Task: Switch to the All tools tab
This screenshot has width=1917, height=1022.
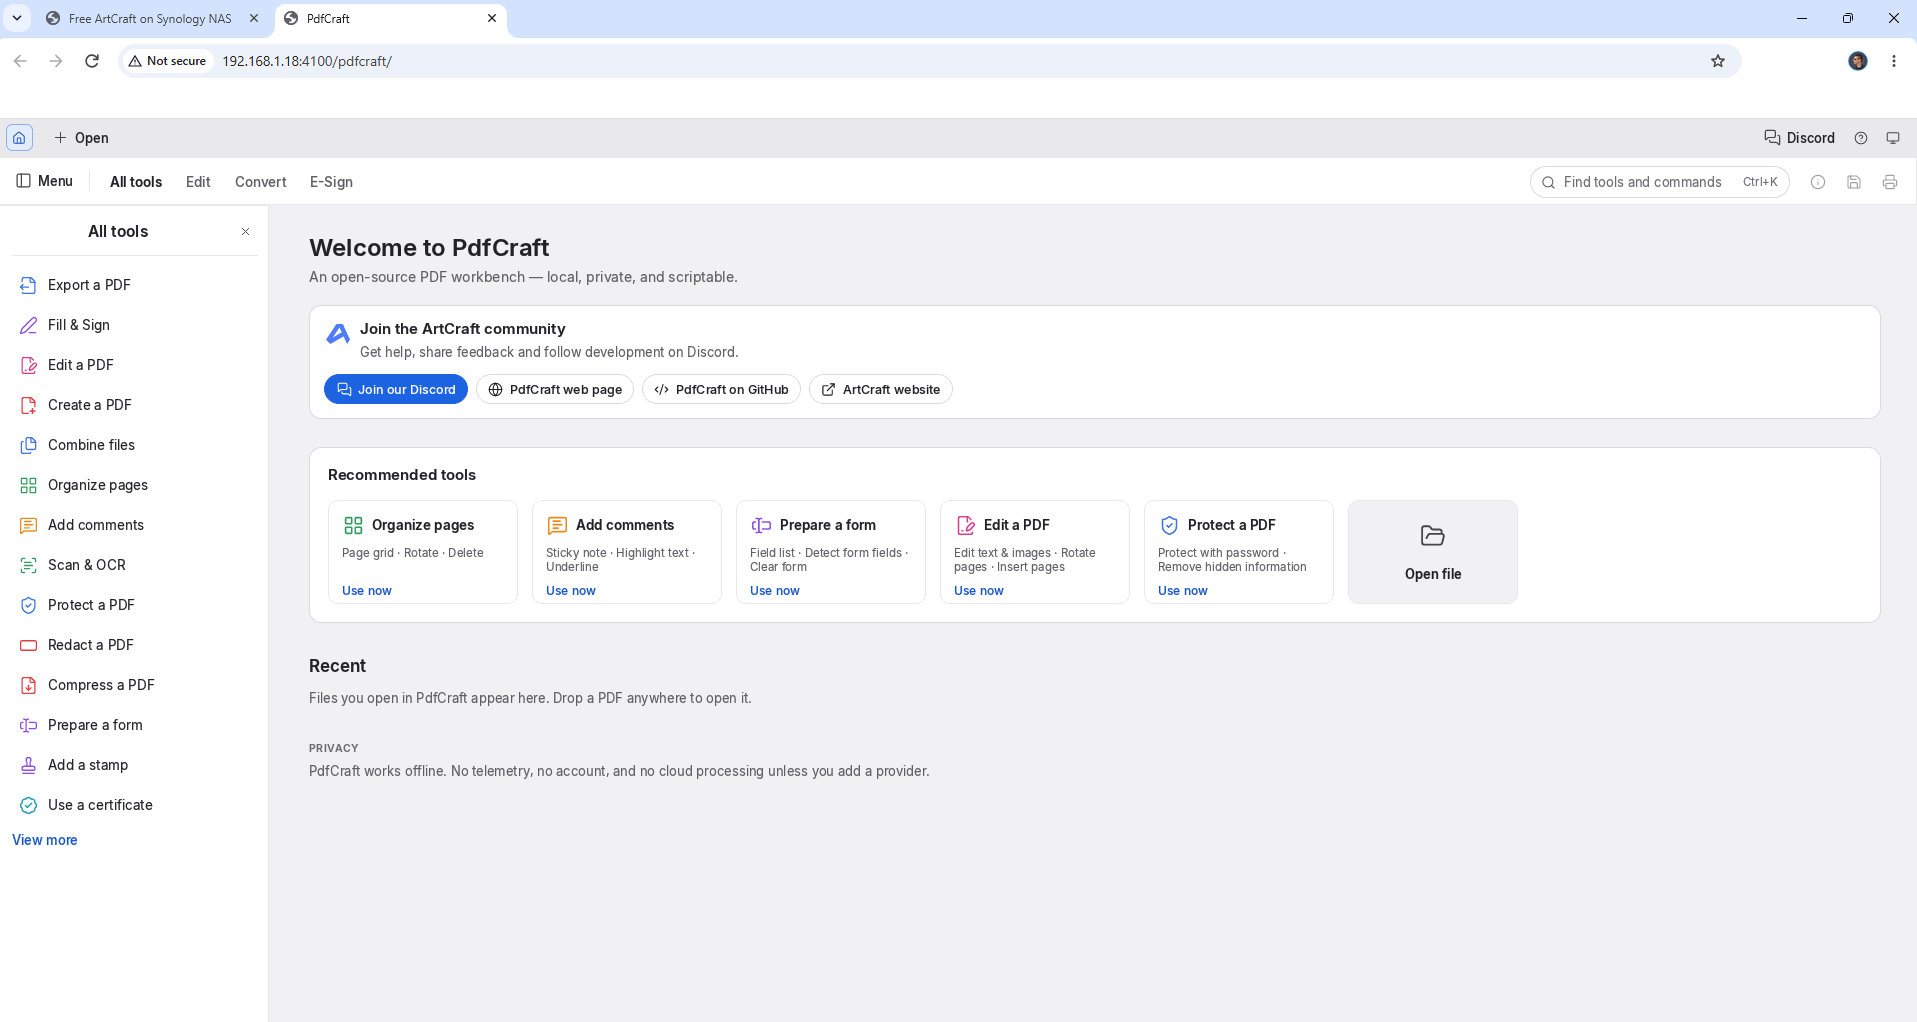Action: (x=136, y=182)
